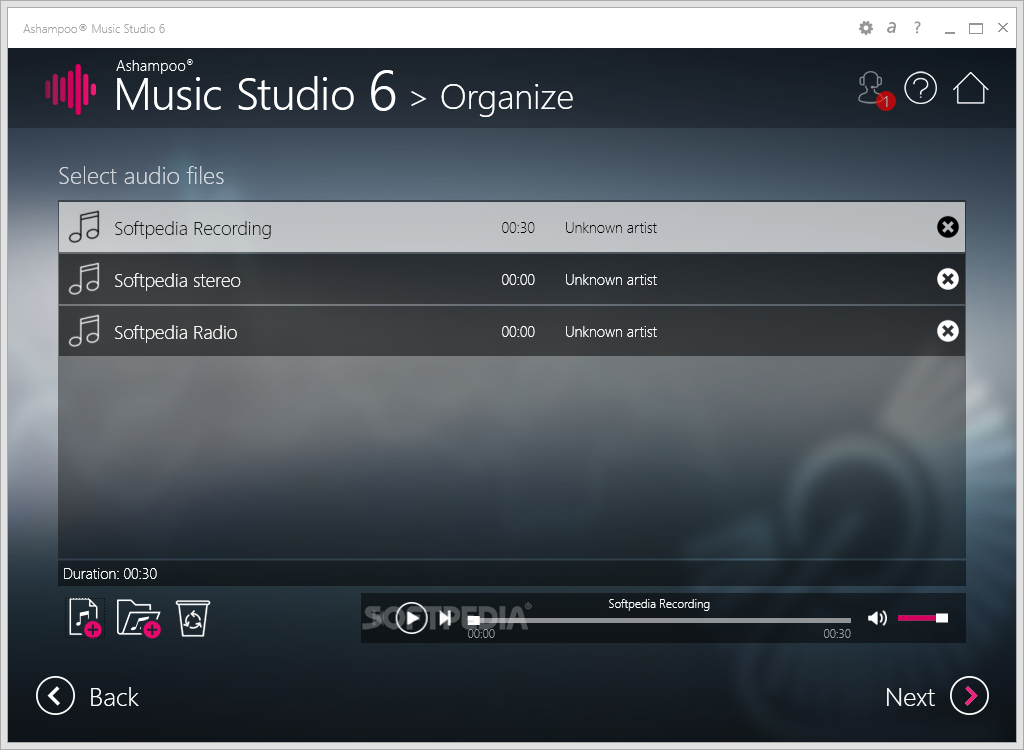Open the circled help icon

click(x=921, y=88)
